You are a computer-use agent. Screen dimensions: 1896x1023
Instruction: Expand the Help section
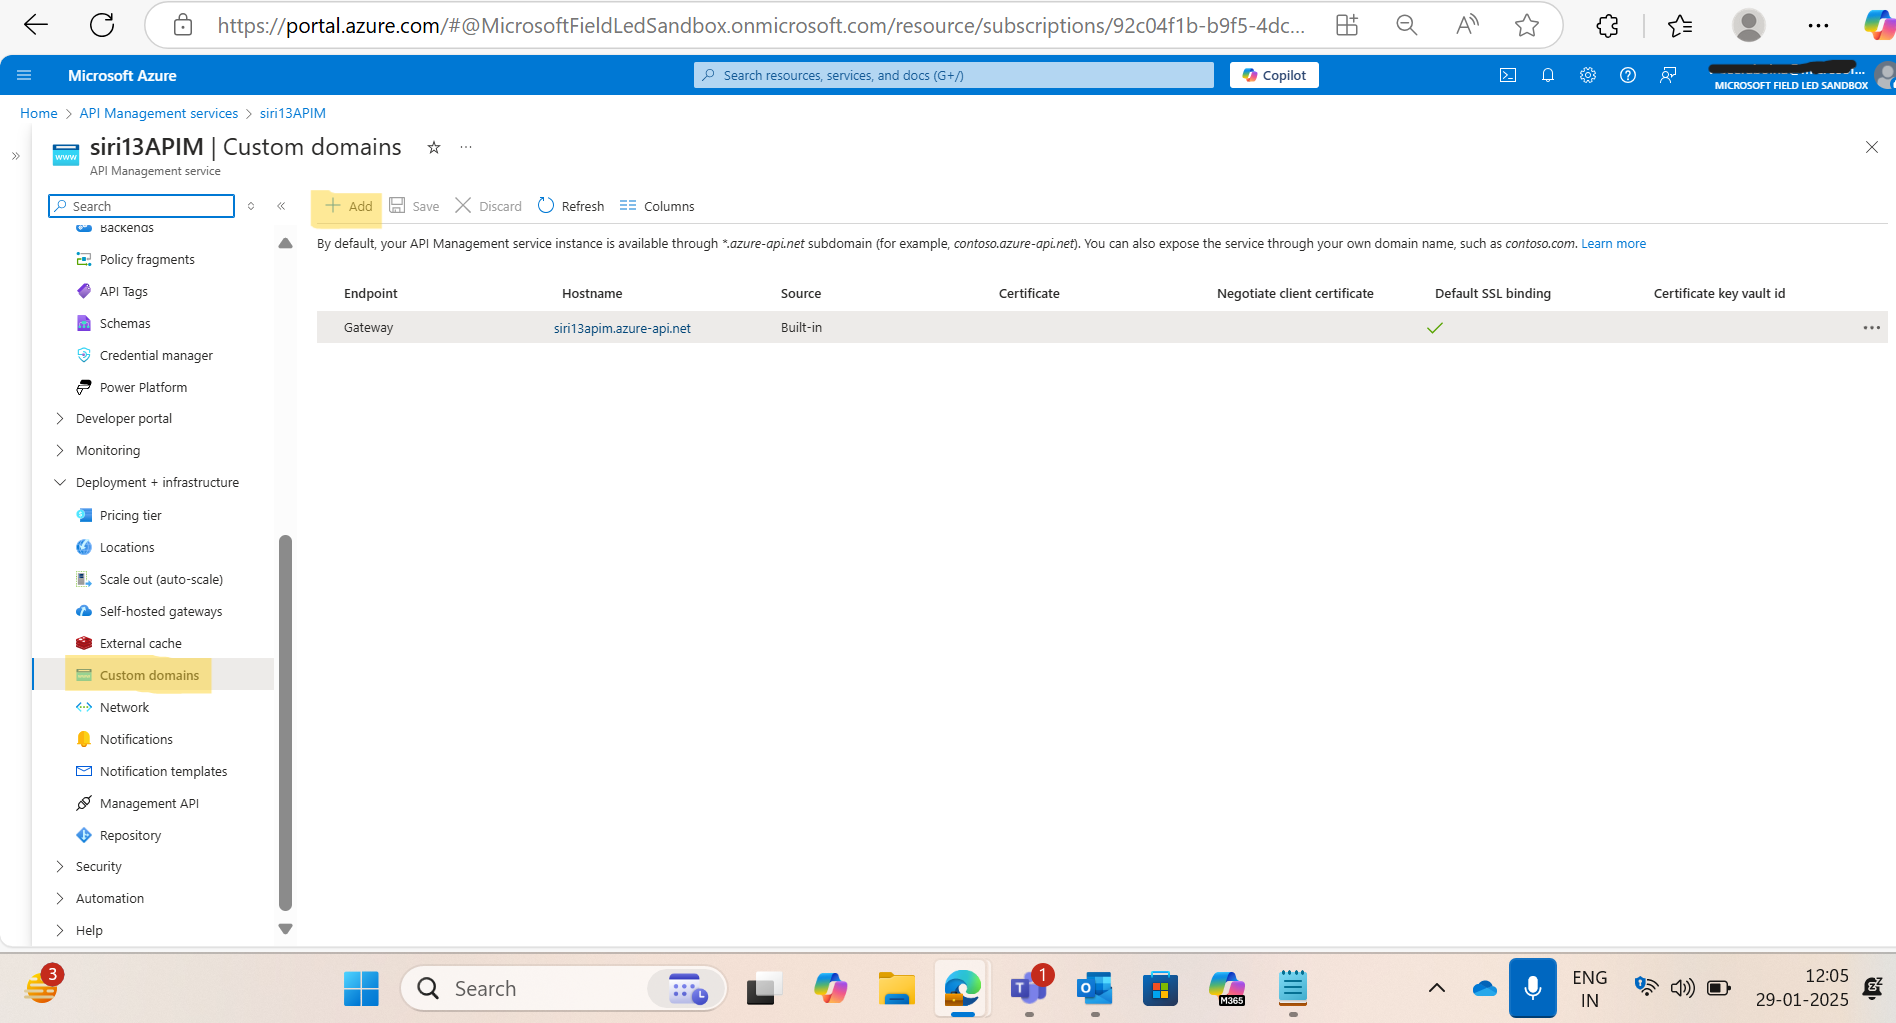pyautogui.click(x=89, y=930)
